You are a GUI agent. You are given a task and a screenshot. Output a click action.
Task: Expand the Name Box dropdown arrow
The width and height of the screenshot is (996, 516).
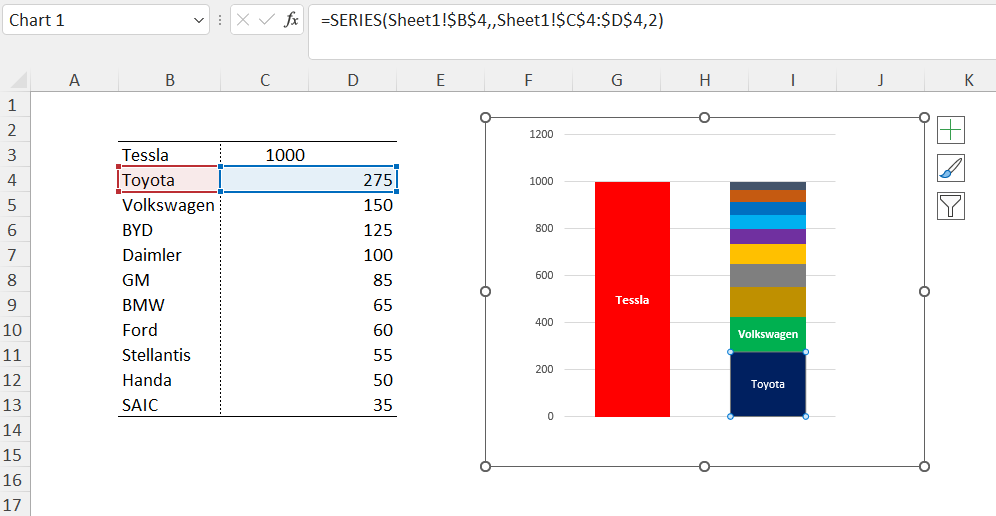point(198,20)
